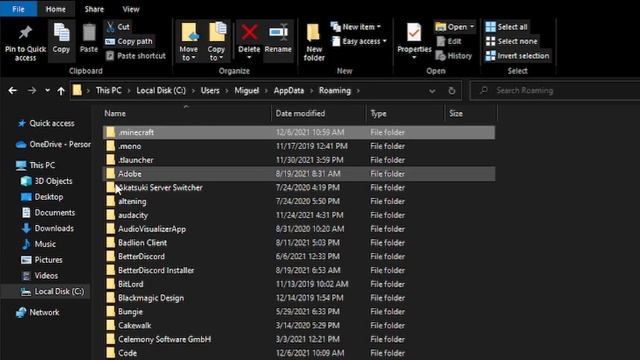Click This PC in address bar

click(109, 91)
